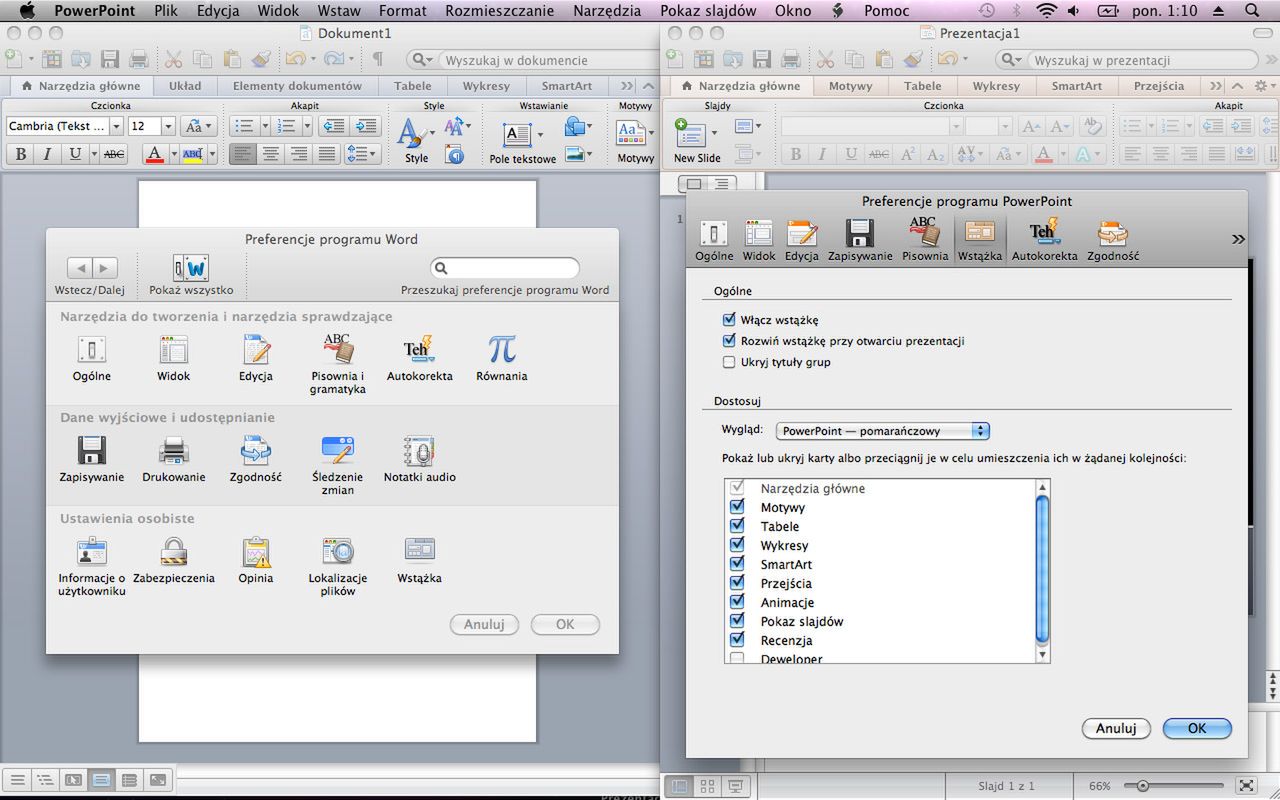Switch to Układ tab in Word ribbon
The width and height of the screenshot is (1280, 800).
tap(185, 86)
